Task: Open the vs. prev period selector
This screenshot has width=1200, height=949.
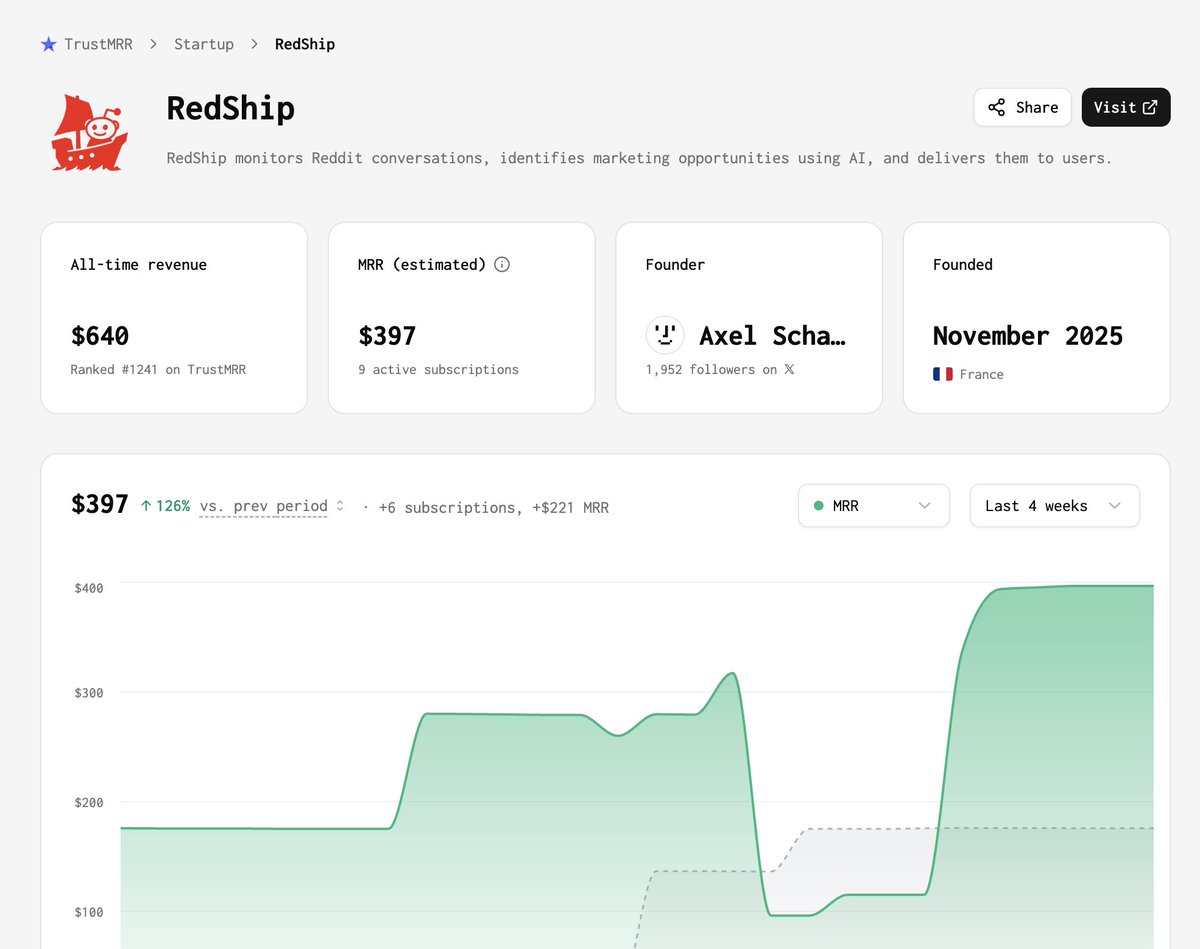Action: pyautogui.click(x=272, y=506)
